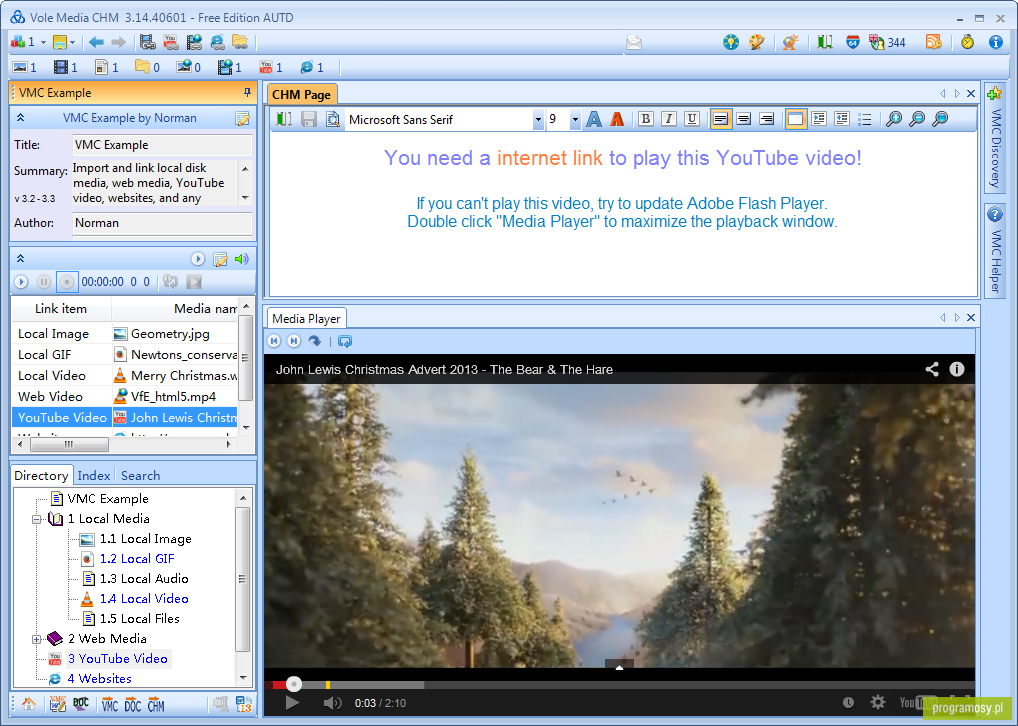Open 1.4 Local Video tree item
The image size is (1018, 726).
[144, 599]
